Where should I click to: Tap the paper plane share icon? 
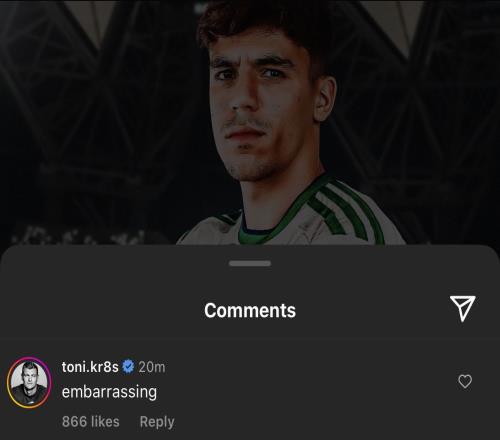(463, 309)
